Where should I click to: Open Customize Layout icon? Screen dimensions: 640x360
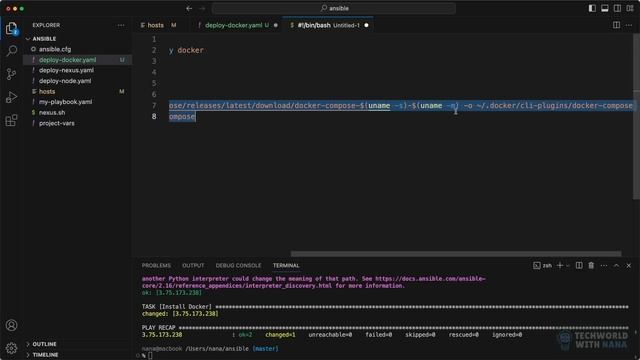click(630, 8)
